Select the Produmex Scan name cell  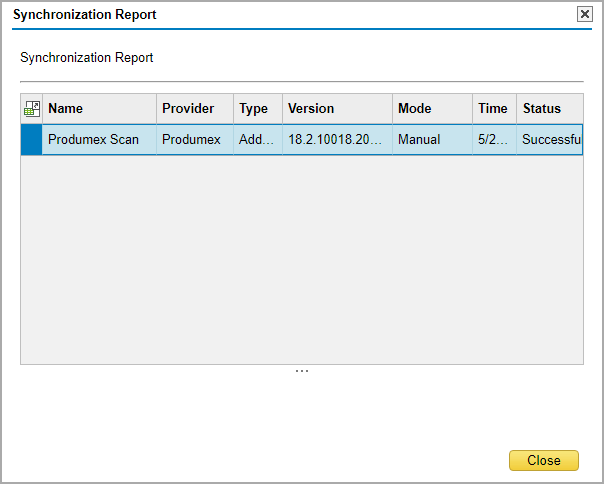point(98,140)
